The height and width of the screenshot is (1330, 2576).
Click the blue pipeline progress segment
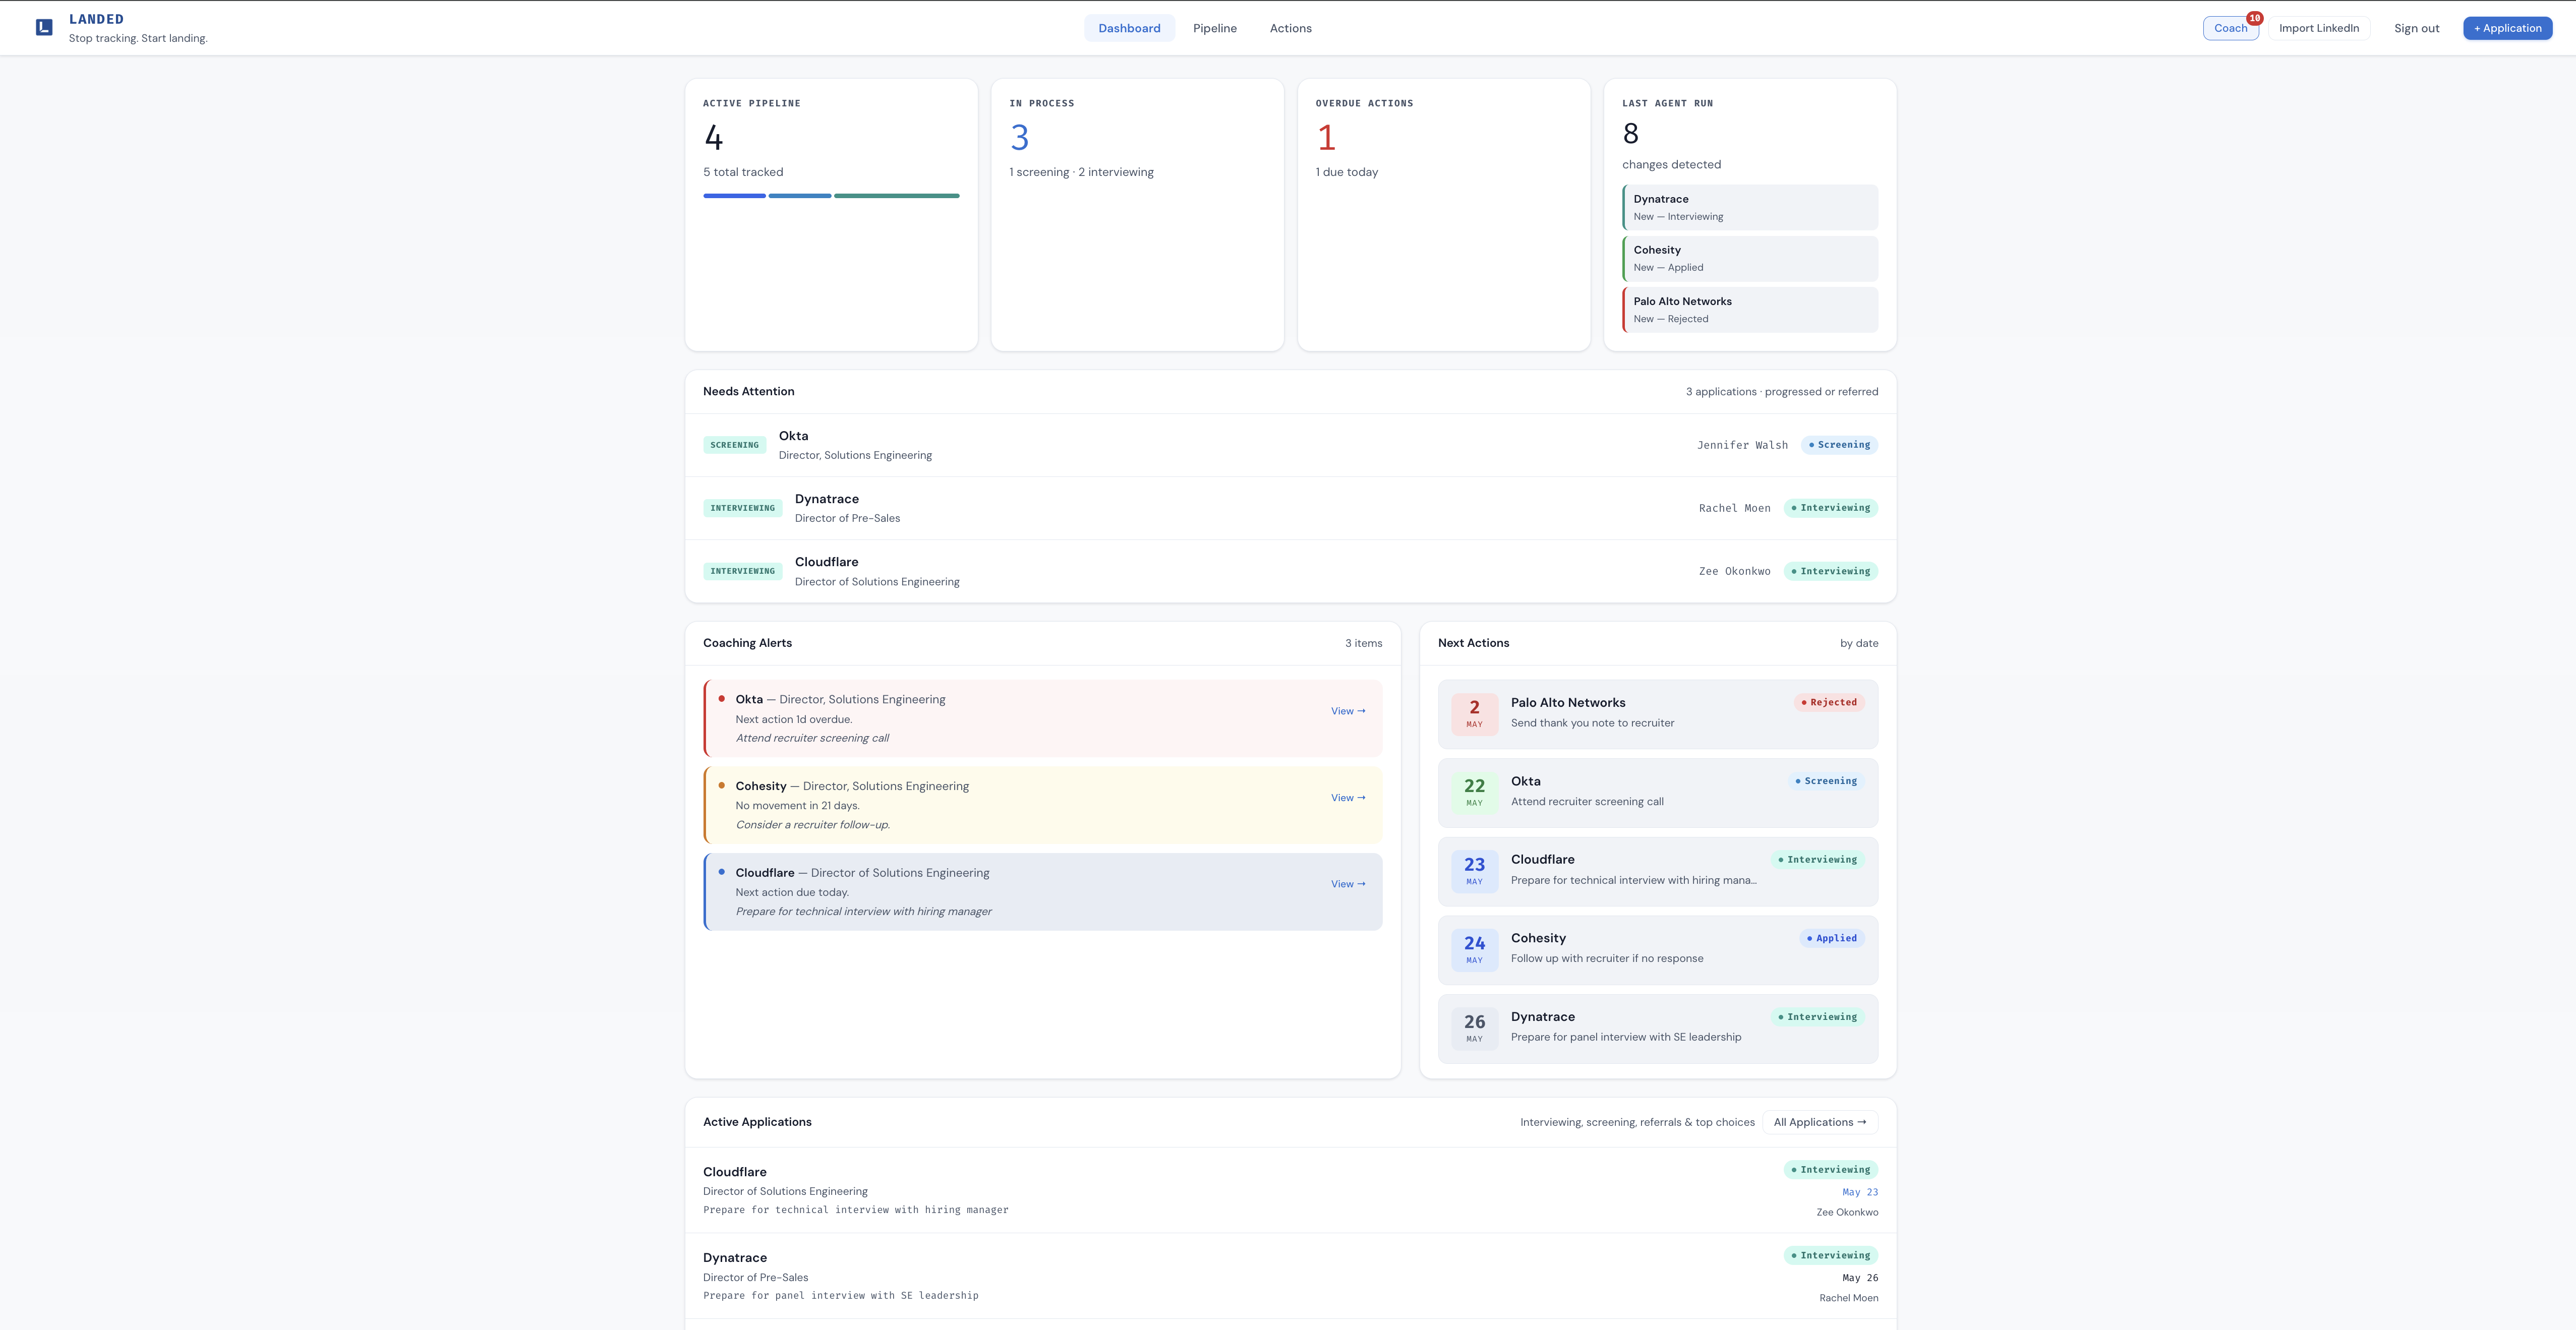click(734, 196)
